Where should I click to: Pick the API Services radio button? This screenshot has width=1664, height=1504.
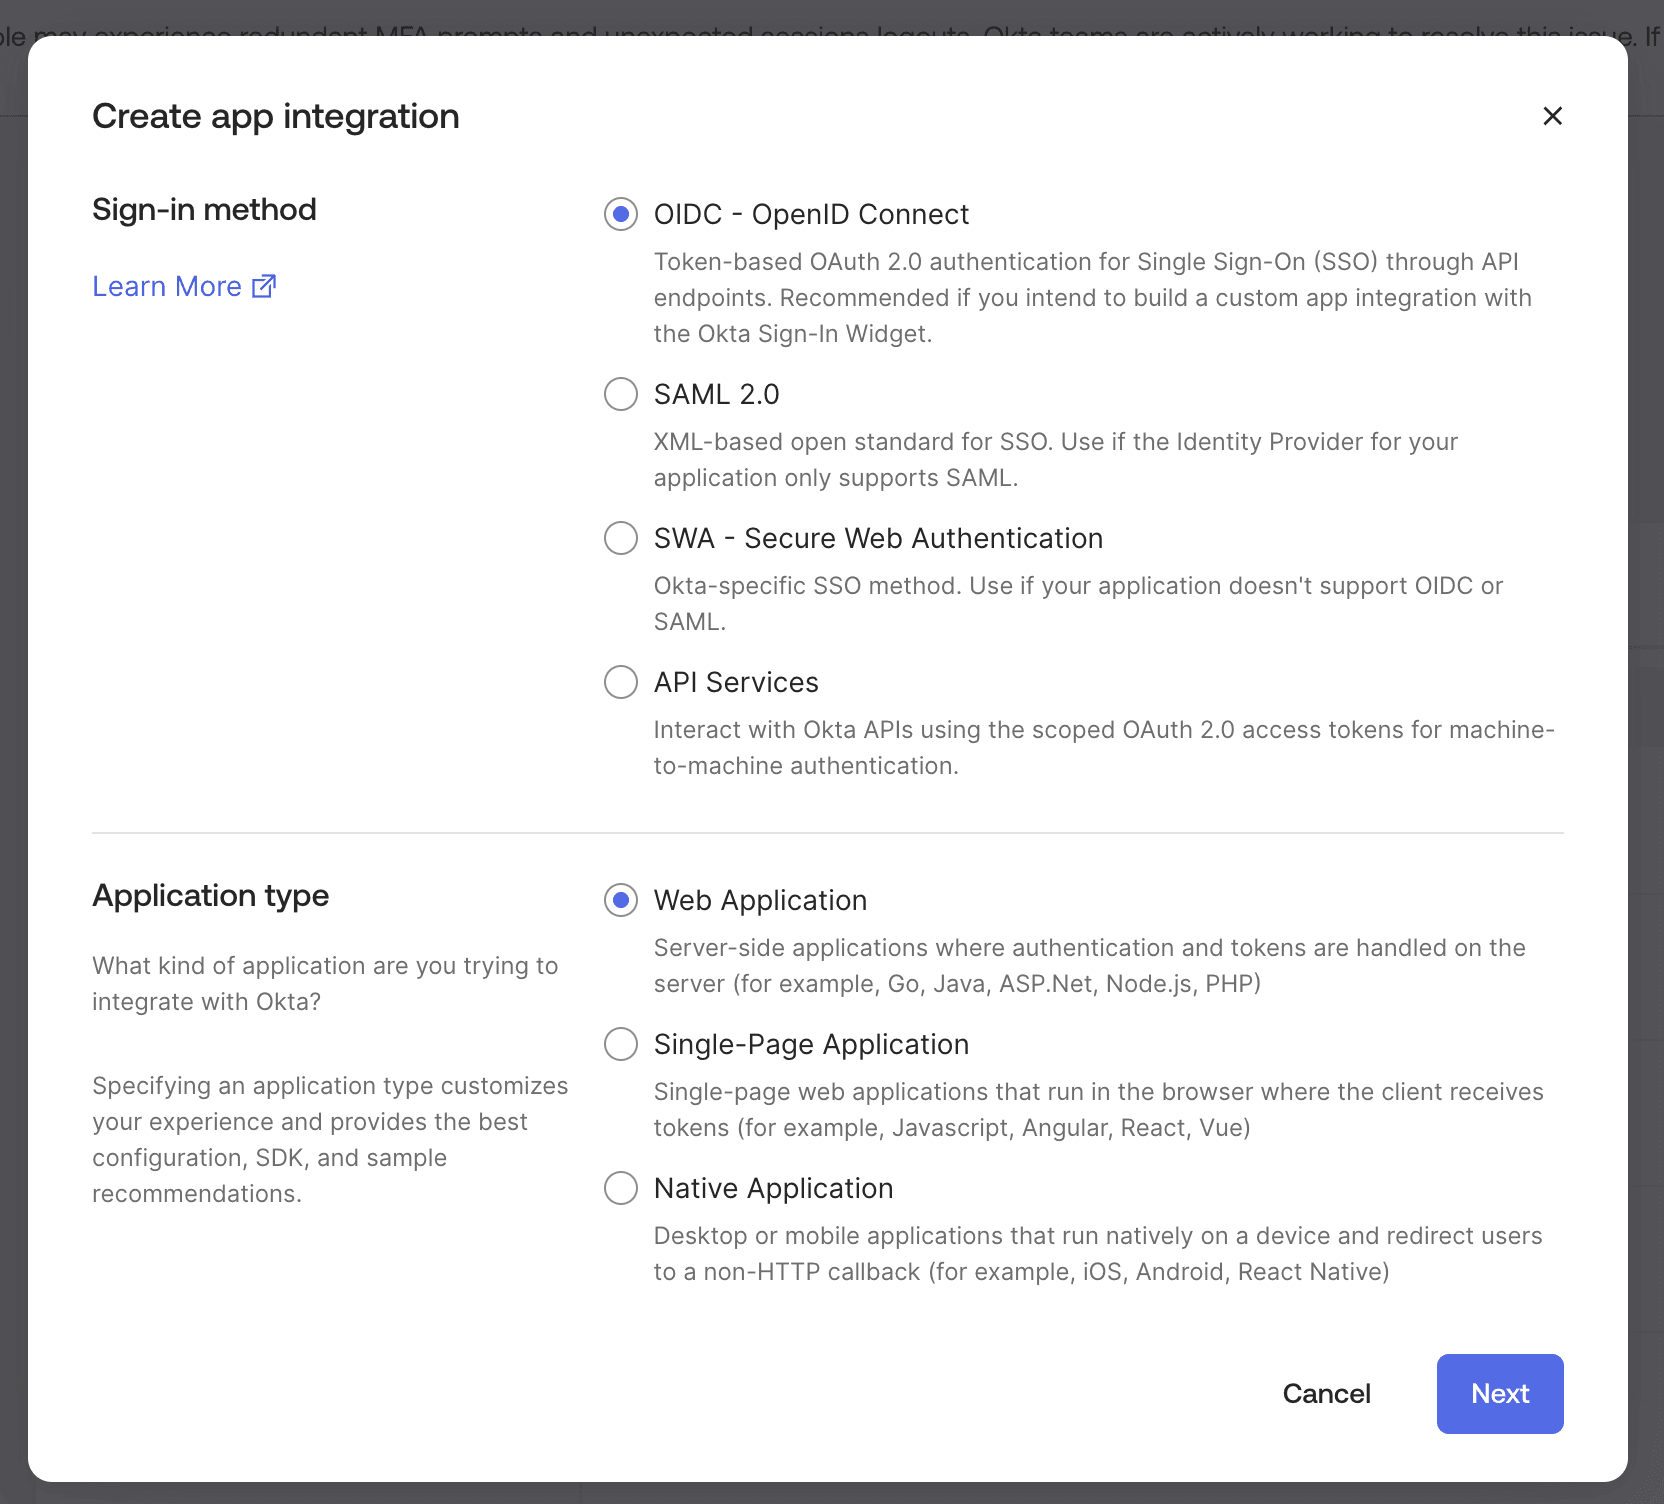click(621, 682)
